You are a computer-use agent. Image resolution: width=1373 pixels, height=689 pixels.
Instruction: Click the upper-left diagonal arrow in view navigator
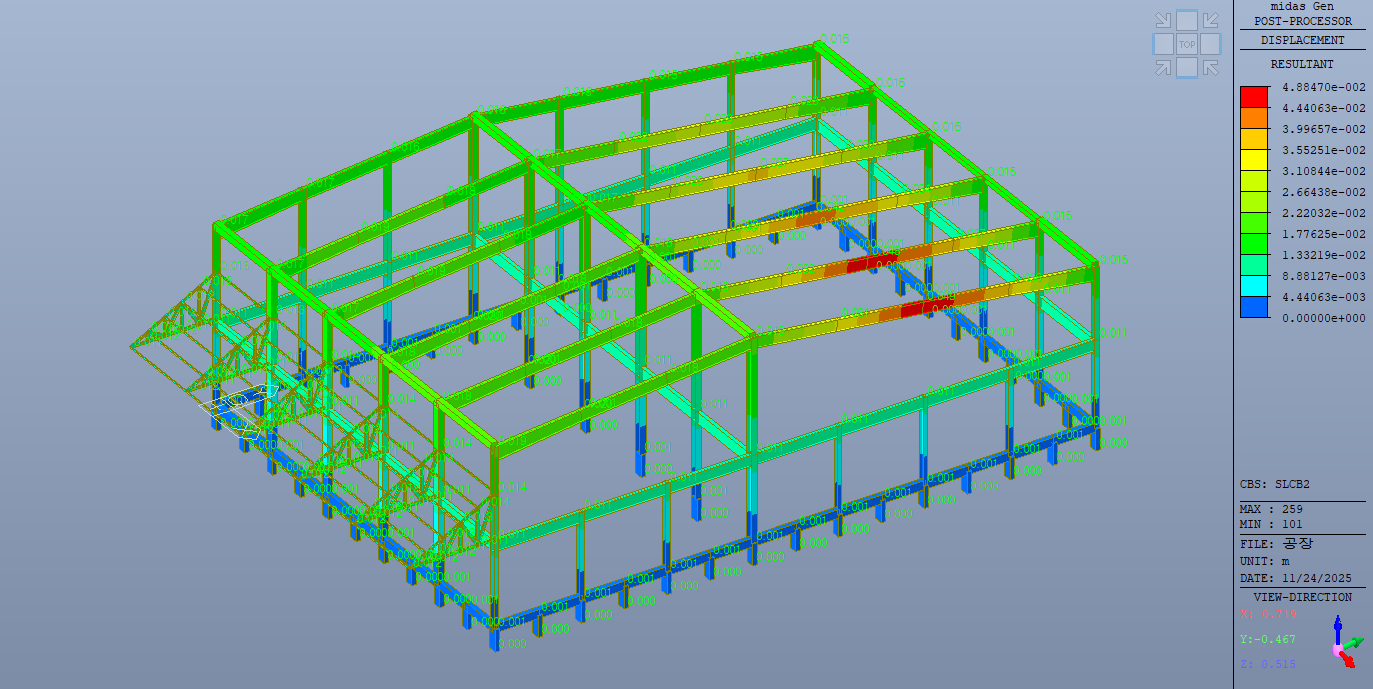click(1163, 21)
